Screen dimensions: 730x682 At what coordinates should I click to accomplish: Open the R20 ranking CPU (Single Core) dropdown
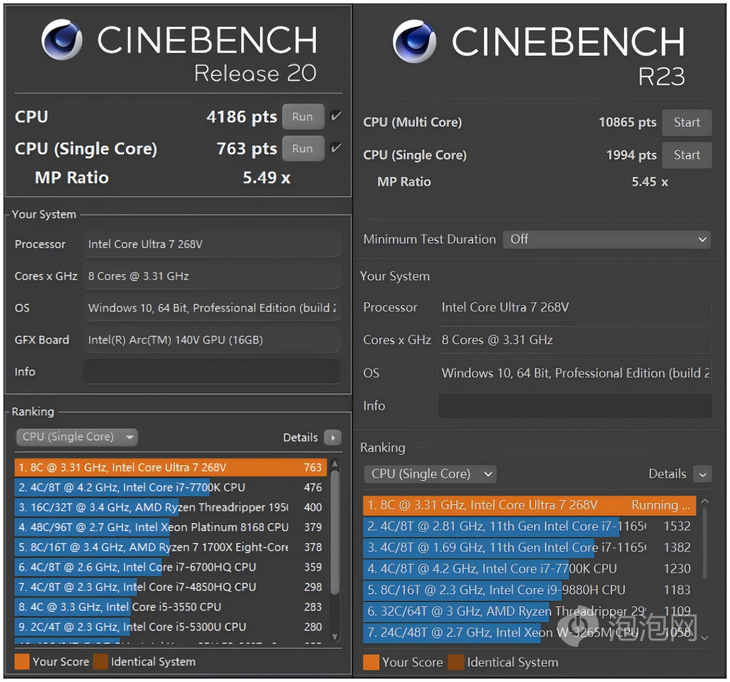click(77, 437)
